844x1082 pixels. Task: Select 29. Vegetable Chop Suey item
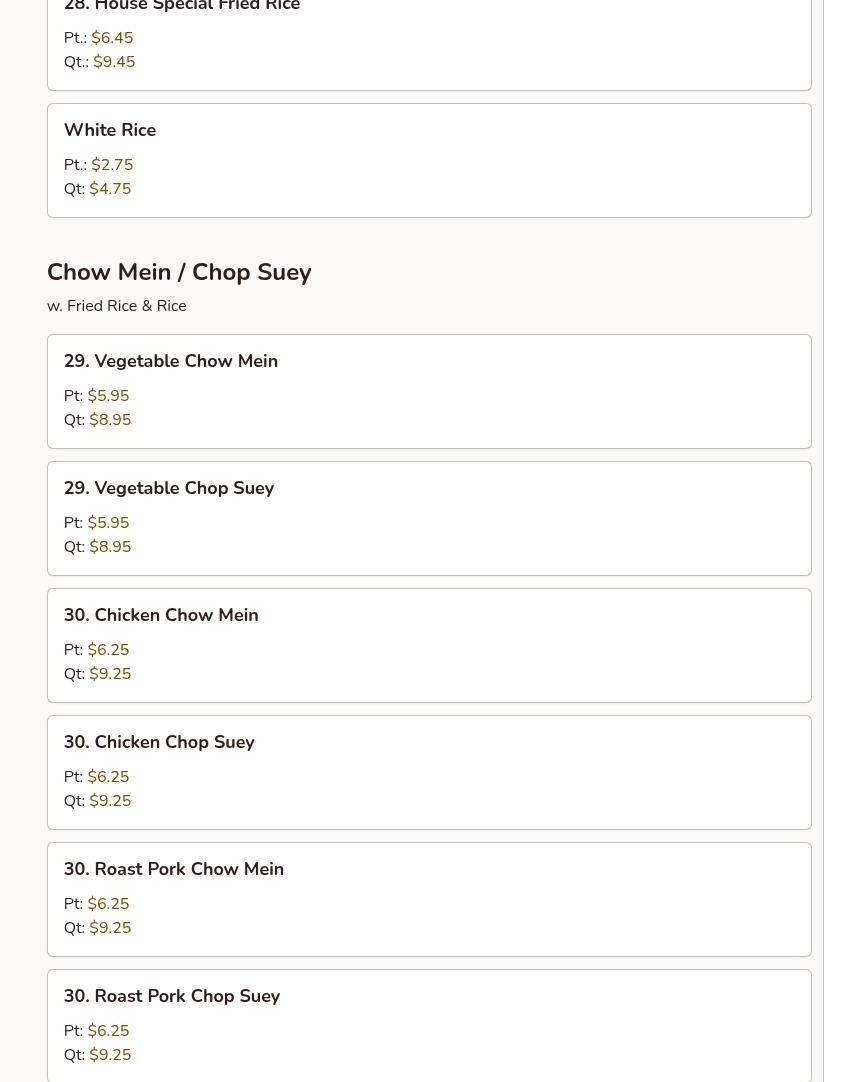(x=169, y=488)
